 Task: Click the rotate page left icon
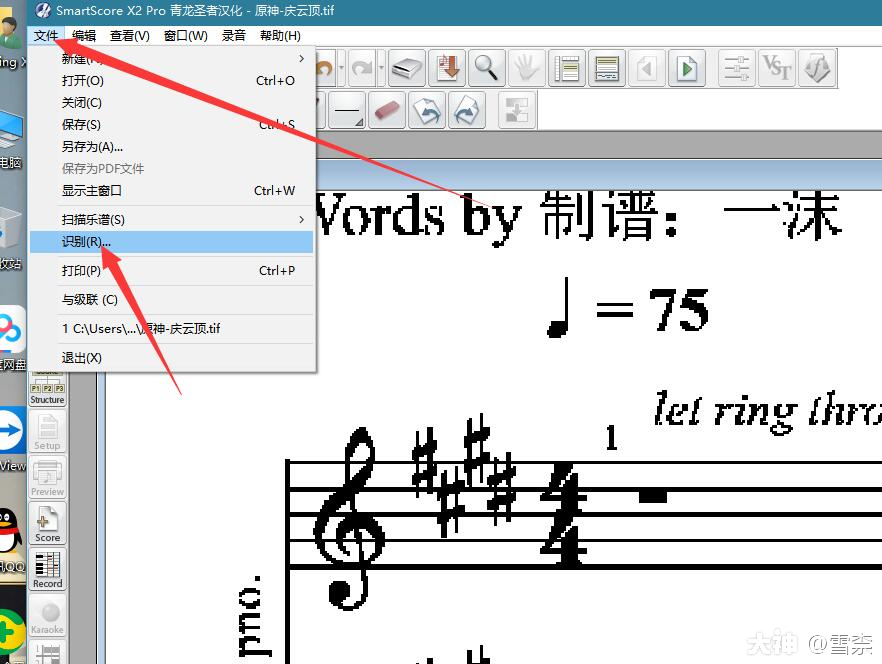tap(427, 110)
